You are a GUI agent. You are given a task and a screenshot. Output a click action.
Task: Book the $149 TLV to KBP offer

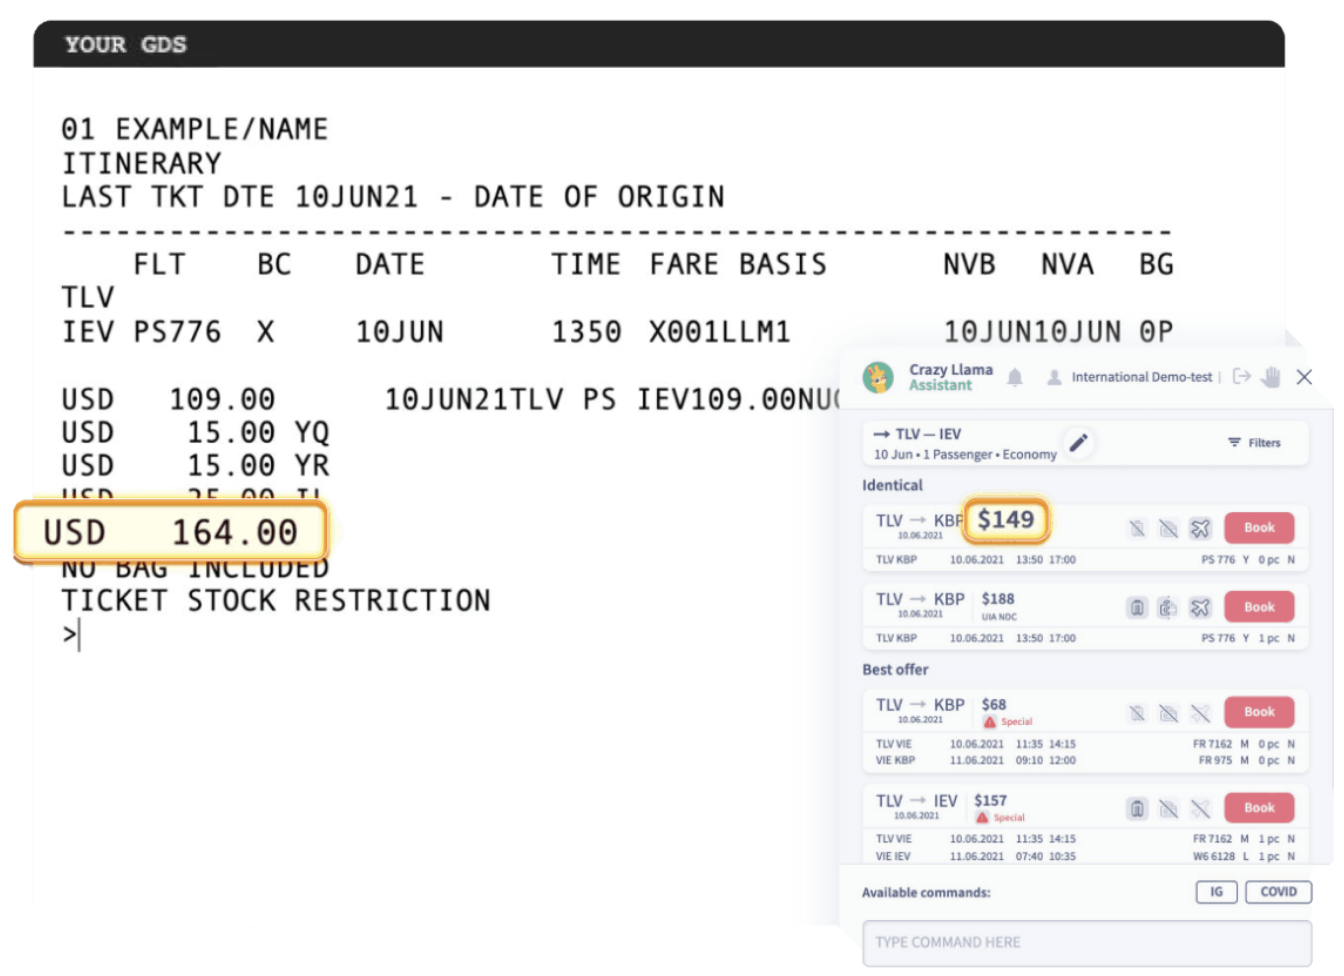click(x=1259, y=527)
